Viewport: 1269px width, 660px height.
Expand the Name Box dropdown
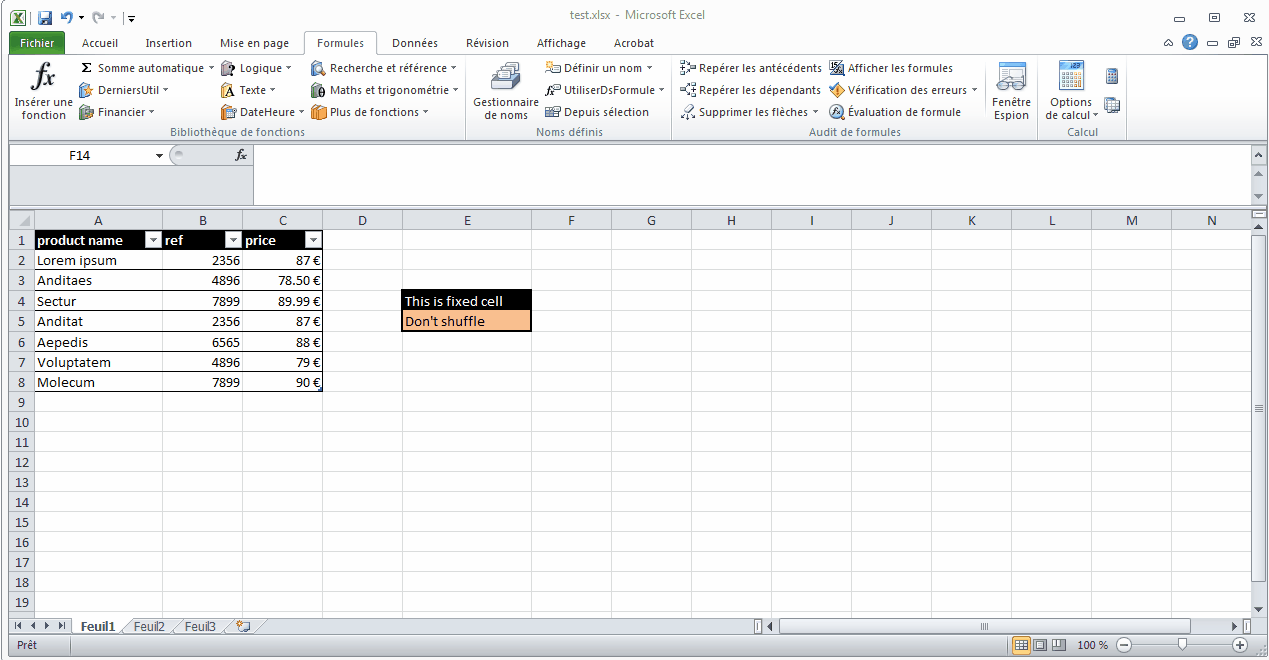coord(159,156)
